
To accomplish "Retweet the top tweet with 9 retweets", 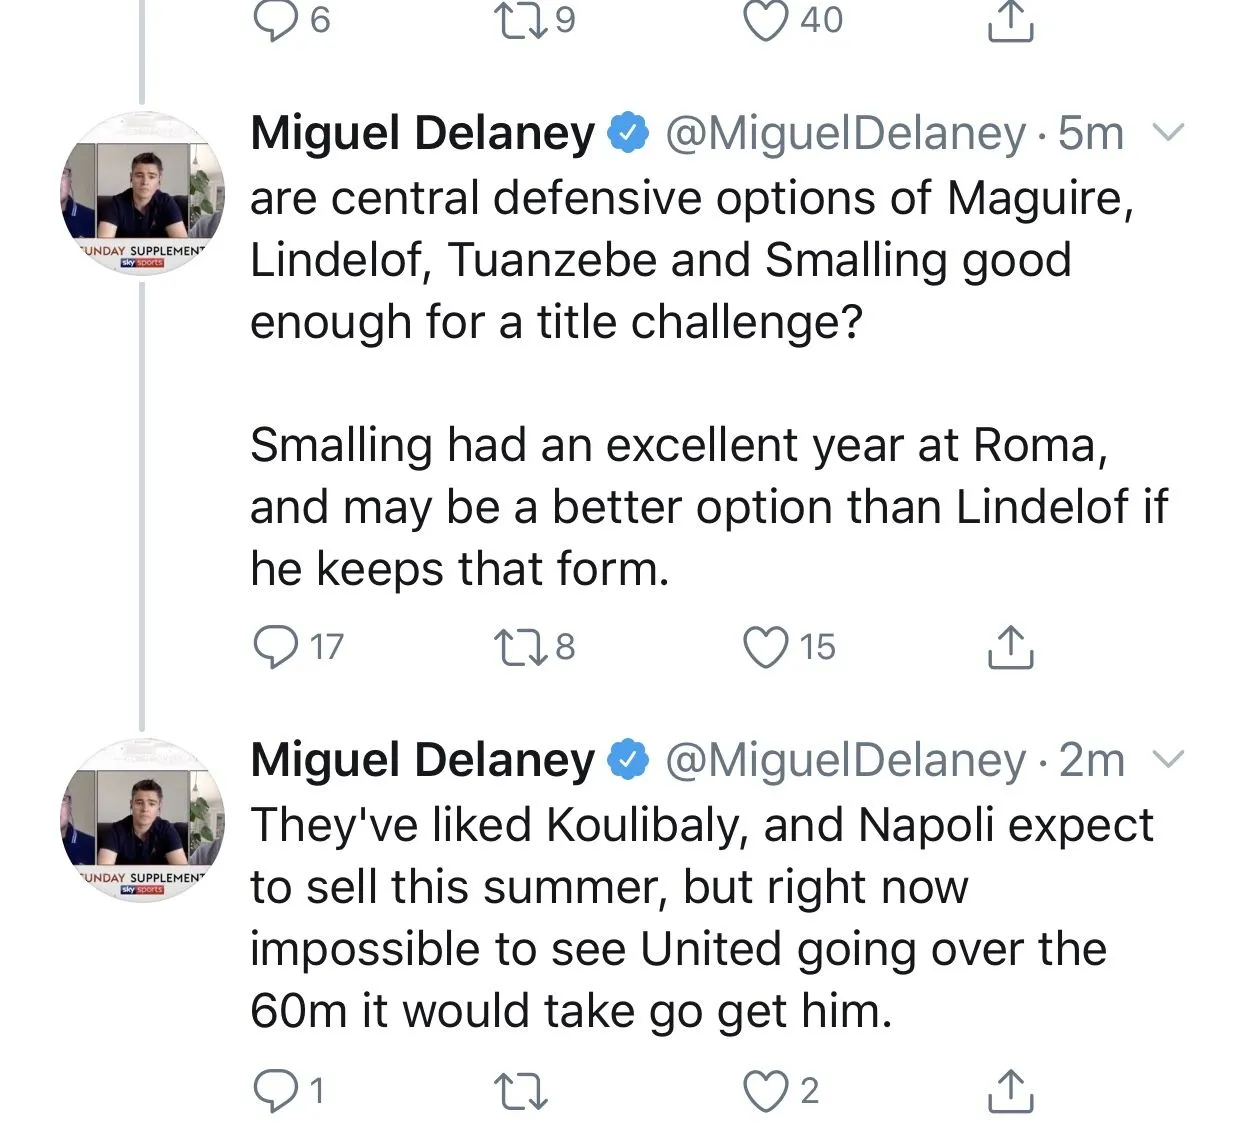I will [x=520, y=20].
